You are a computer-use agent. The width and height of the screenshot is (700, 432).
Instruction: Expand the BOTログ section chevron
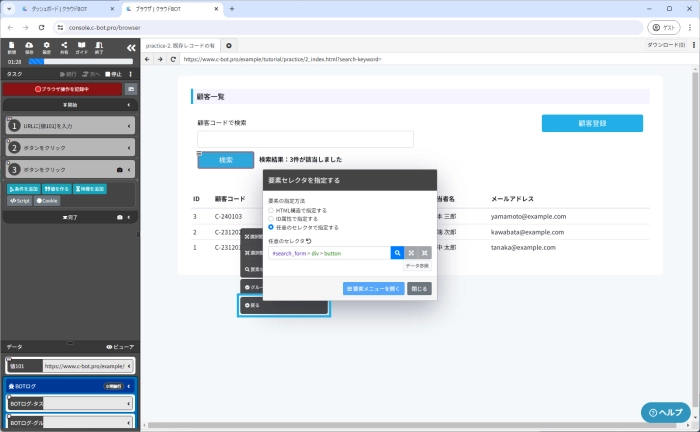point(130,385)
